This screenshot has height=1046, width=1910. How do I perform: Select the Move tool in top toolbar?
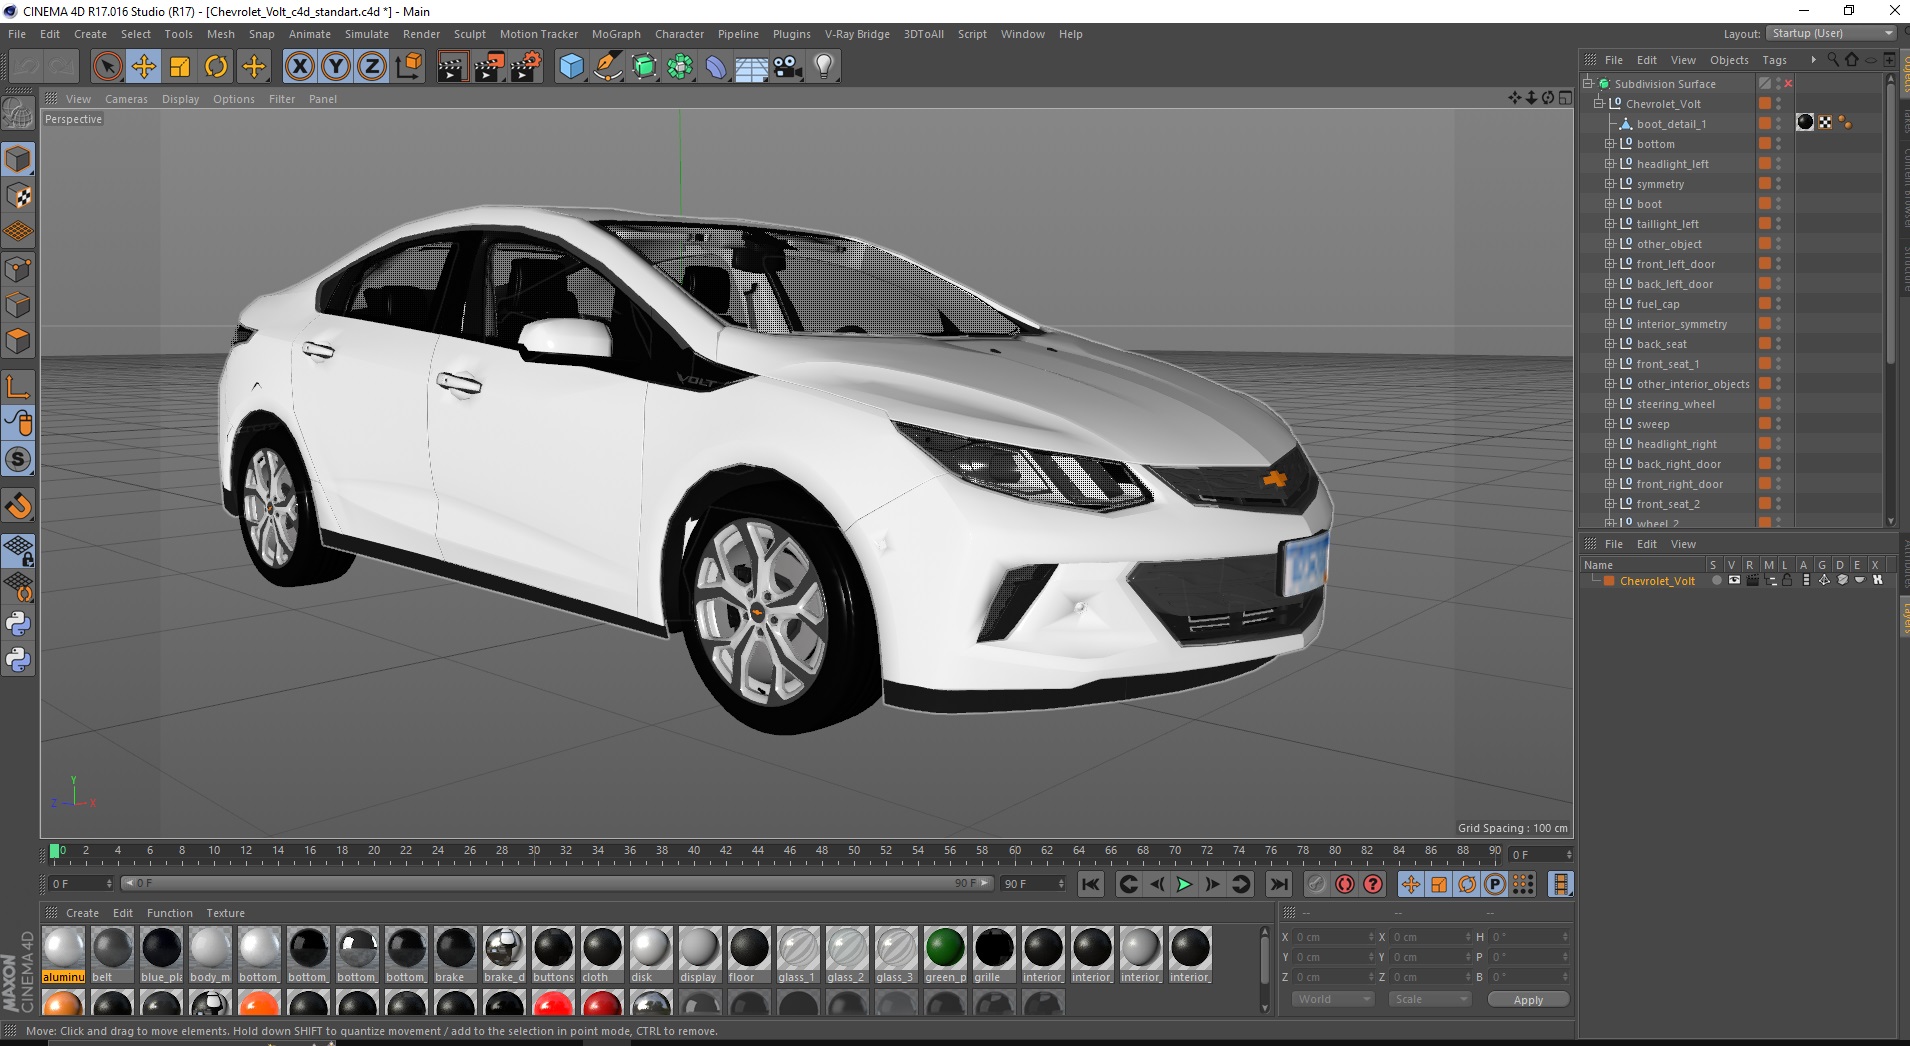coord(144,67)
